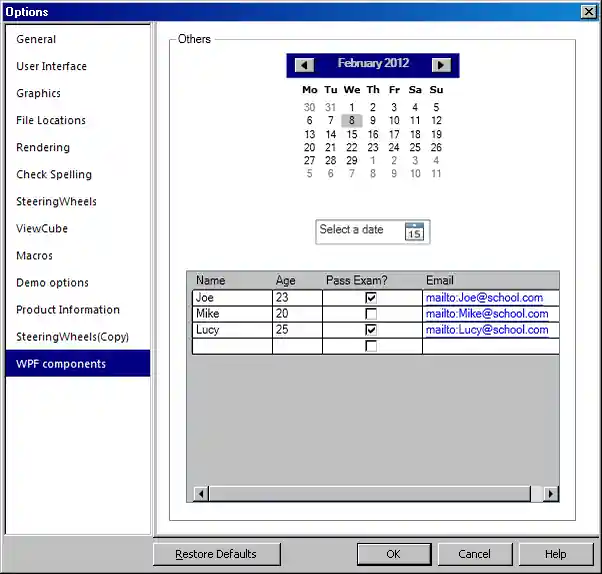The width and height of the screenshot is (602, 574).
Task: Open the Check Spelling settings
Action: 54,175
